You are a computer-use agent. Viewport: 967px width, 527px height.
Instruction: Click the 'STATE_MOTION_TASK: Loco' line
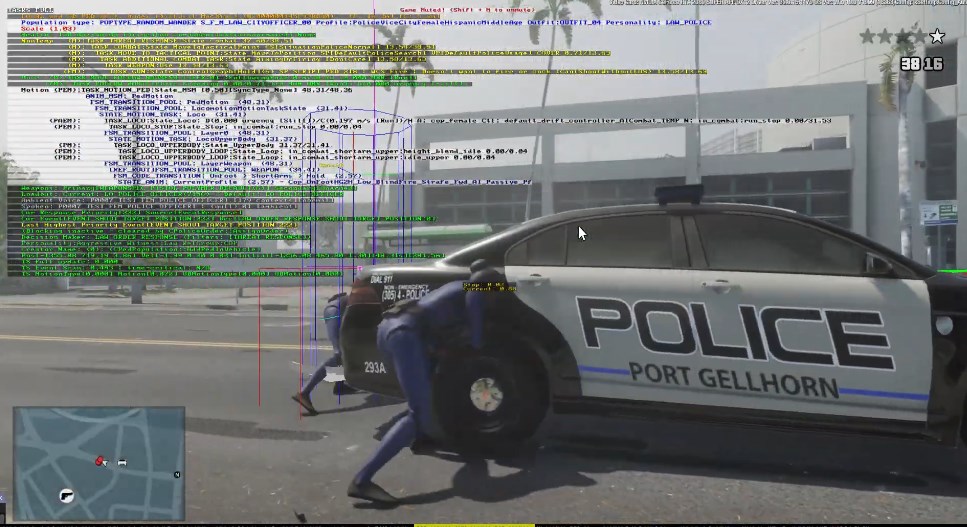(173, 115)
